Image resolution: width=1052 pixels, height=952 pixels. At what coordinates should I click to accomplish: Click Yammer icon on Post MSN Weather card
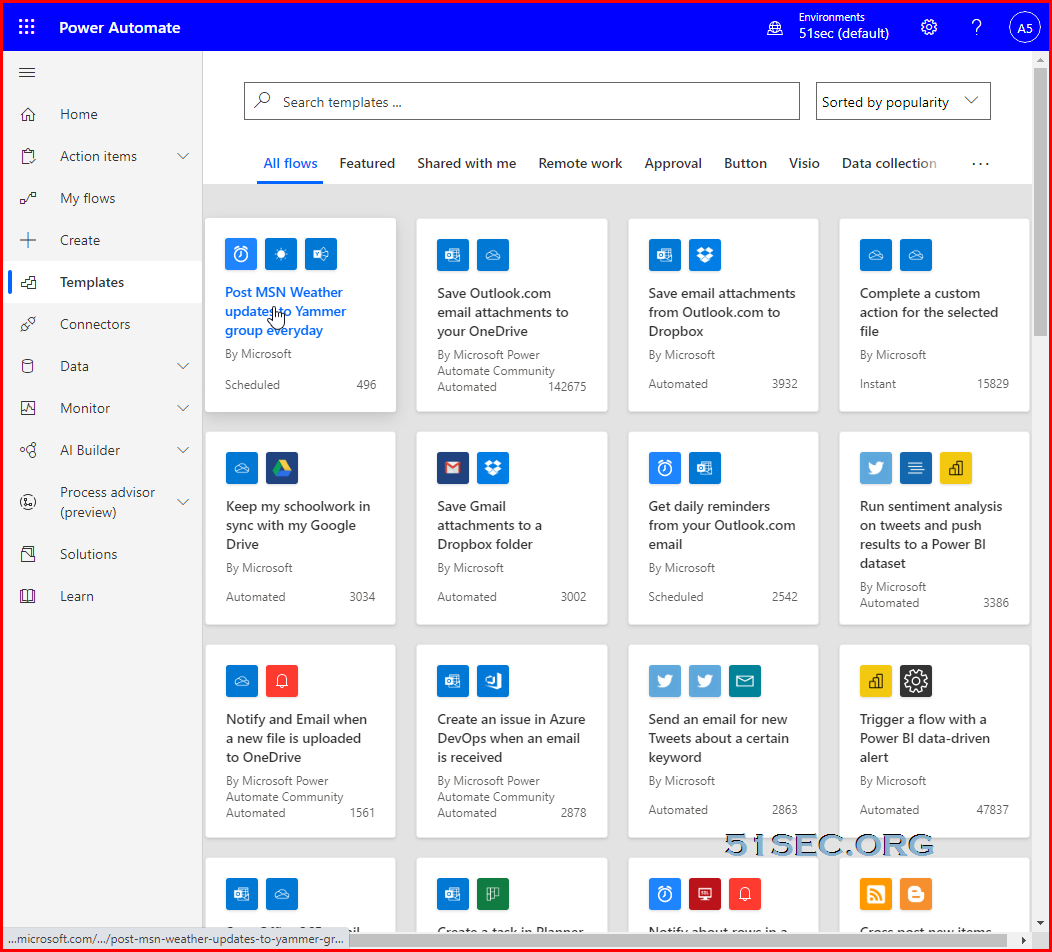[321, 254]
